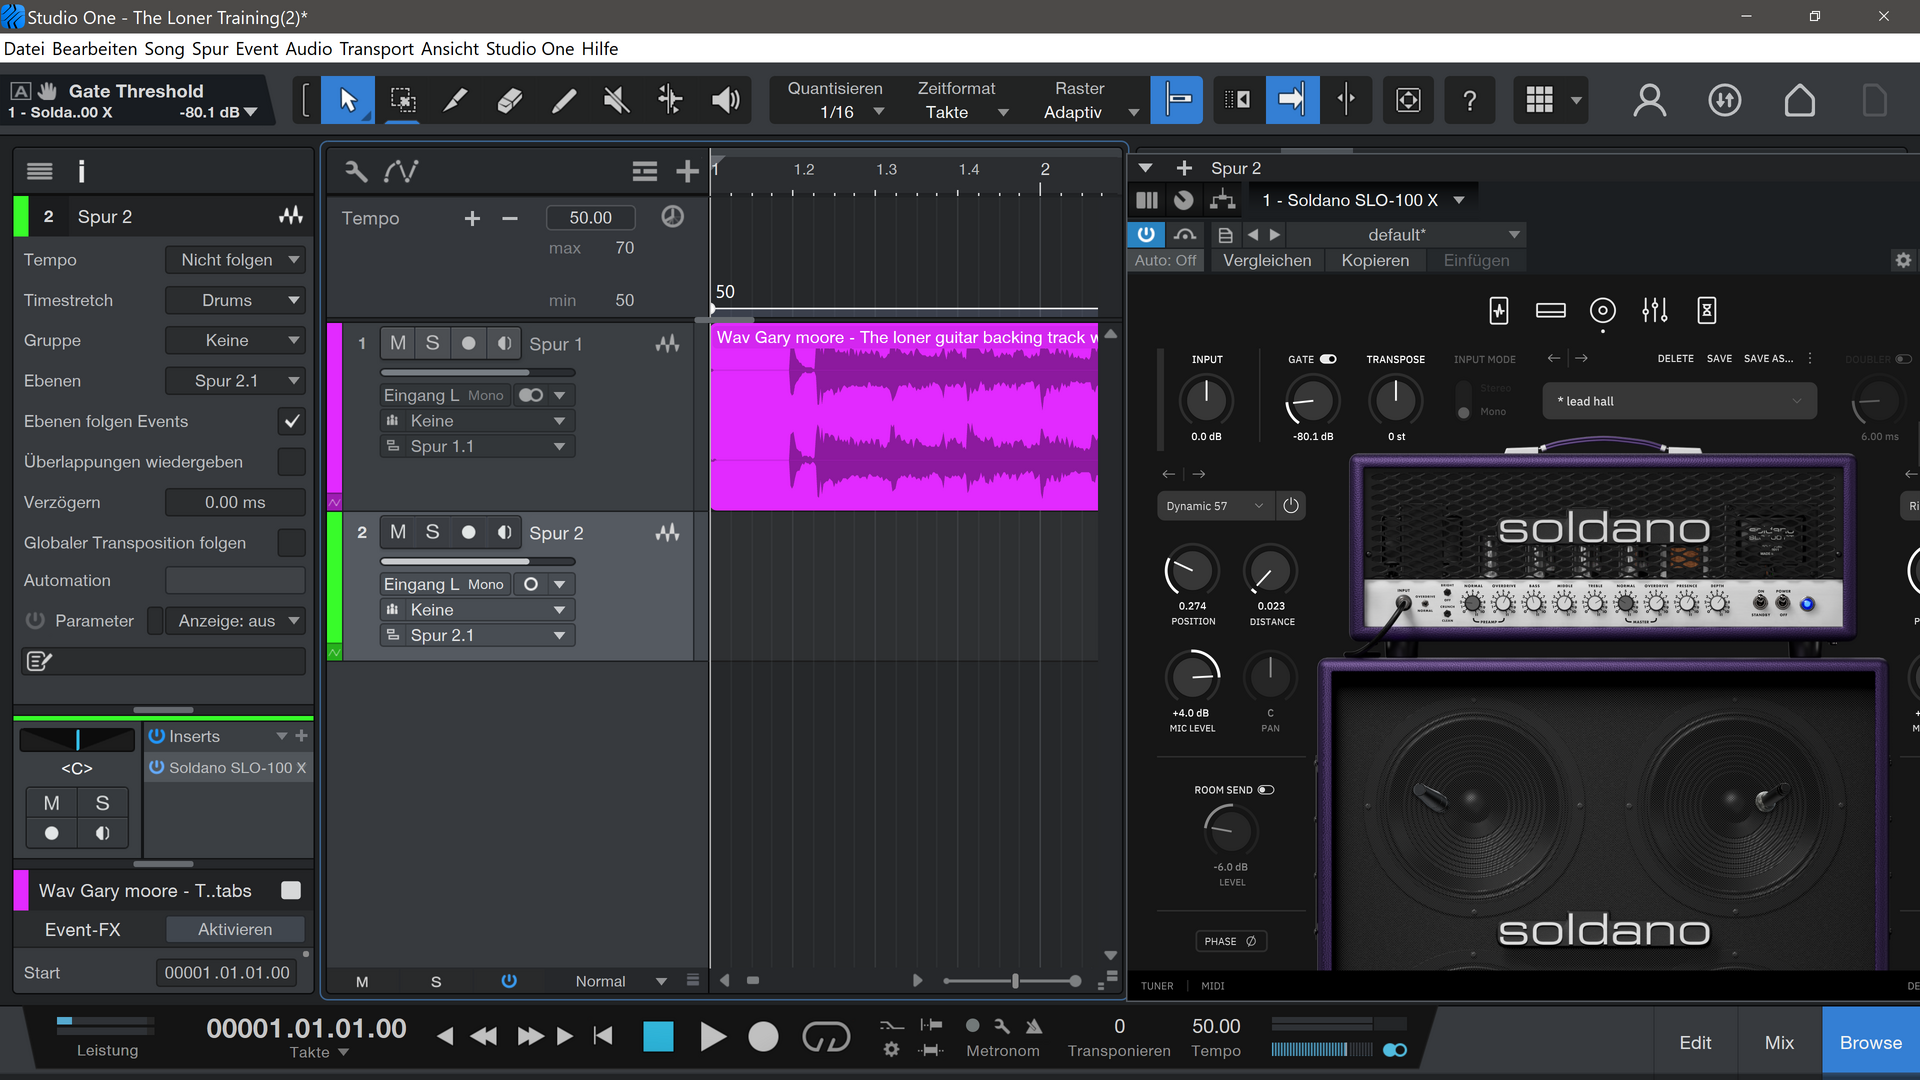
Task: Open the Datei menu
Action: (x=24, y=49)
